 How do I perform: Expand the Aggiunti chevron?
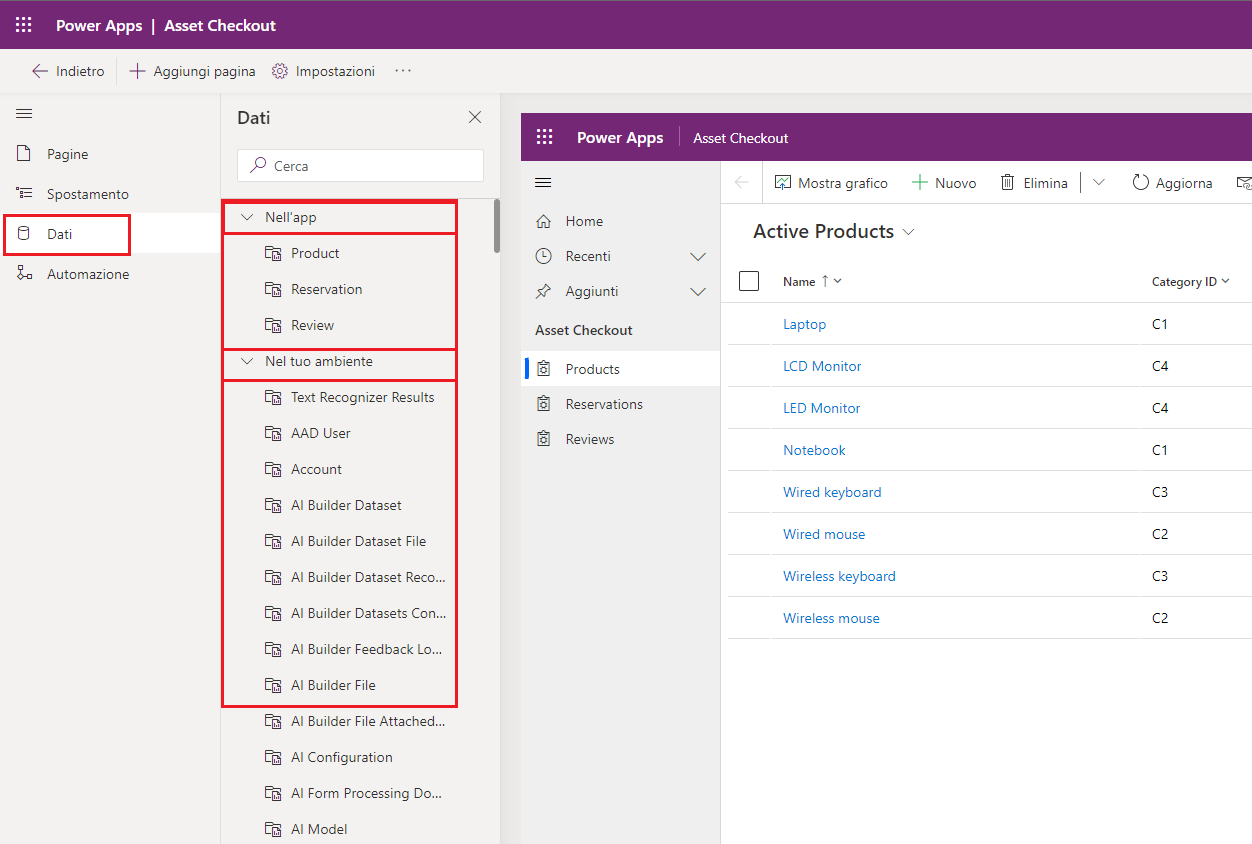(698, 291)
